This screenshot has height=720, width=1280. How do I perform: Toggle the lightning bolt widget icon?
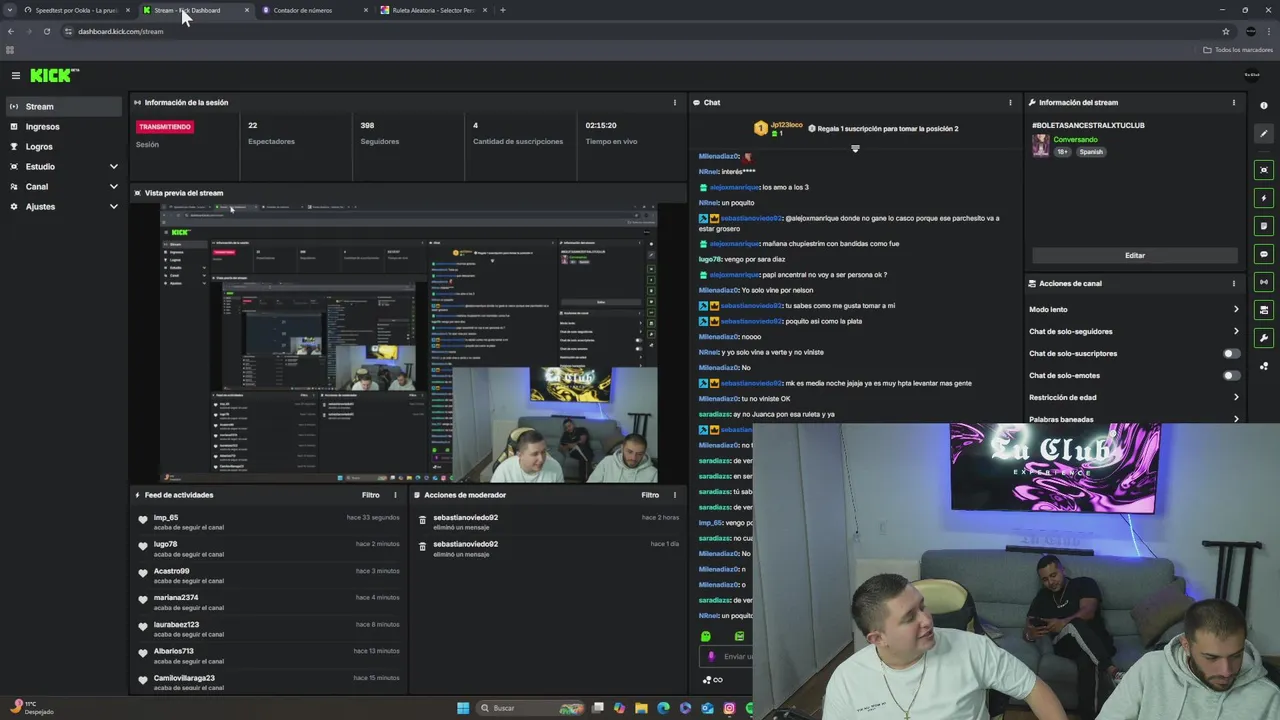(x=1264, y=198)
